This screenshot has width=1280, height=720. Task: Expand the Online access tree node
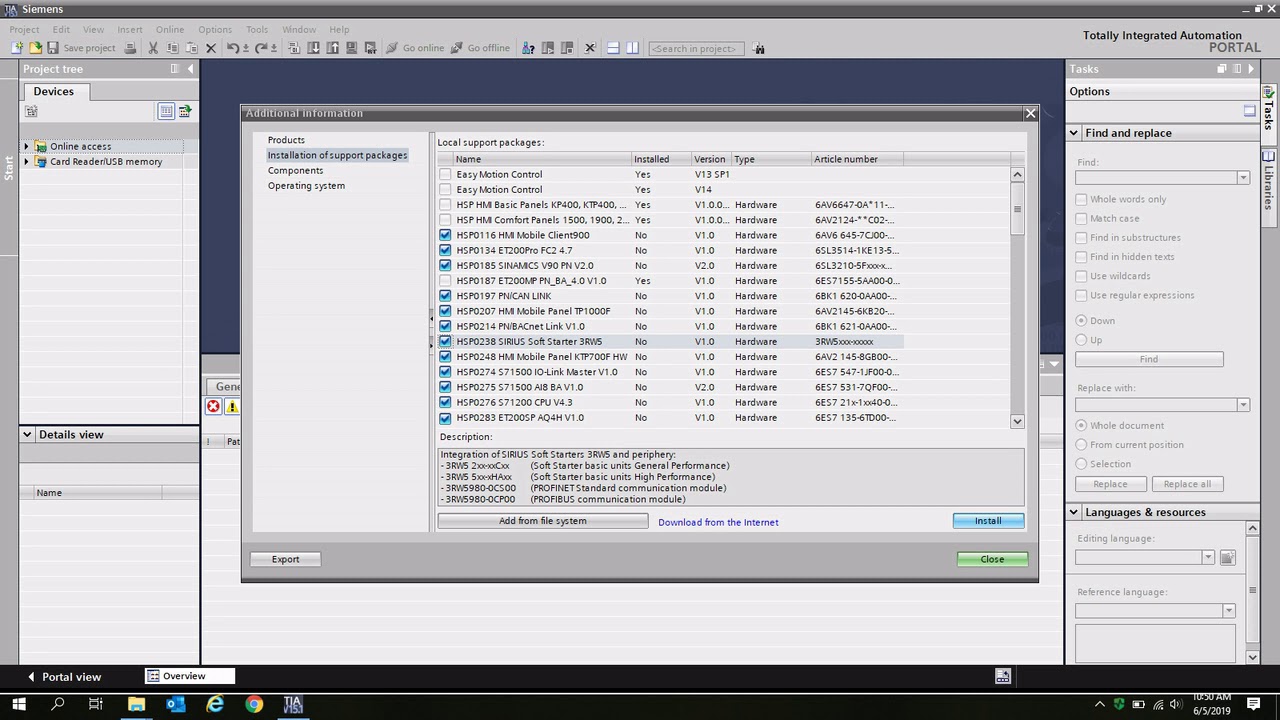point(25,146)
